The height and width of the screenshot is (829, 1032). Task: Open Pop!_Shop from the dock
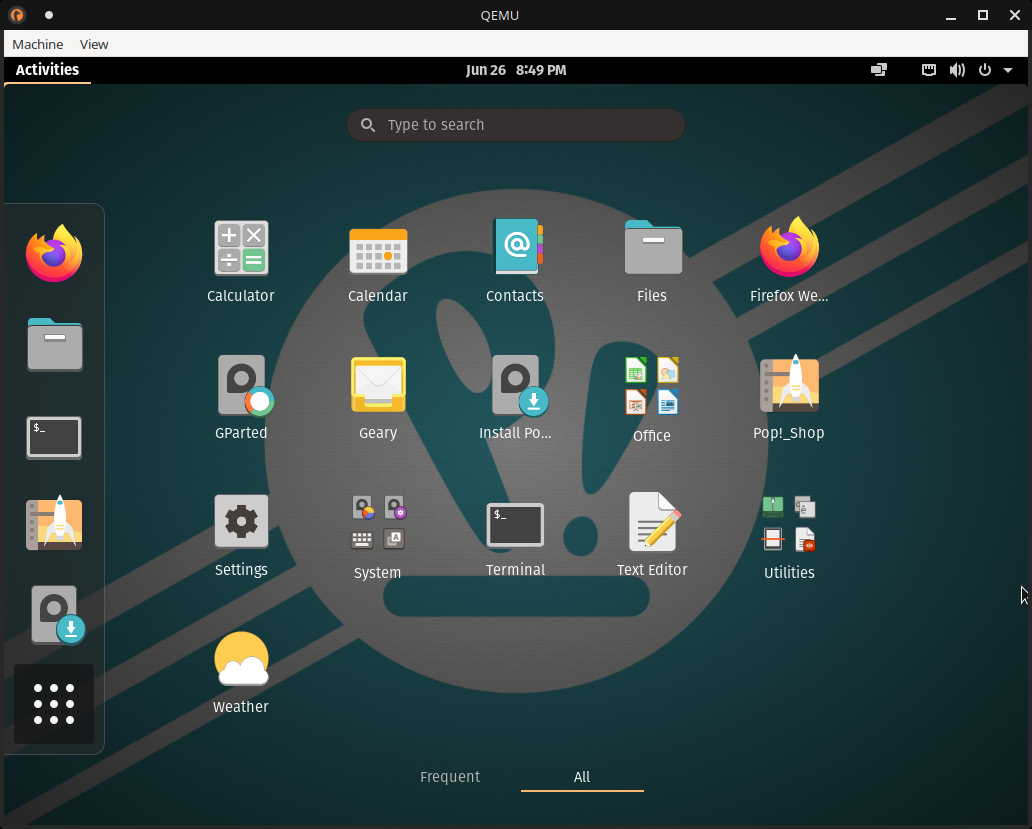pyautogui.click(x=54, y=523)
